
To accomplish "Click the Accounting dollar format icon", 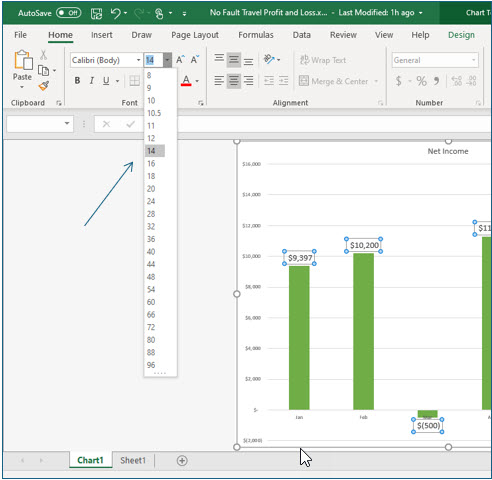I will click(398, 81).
